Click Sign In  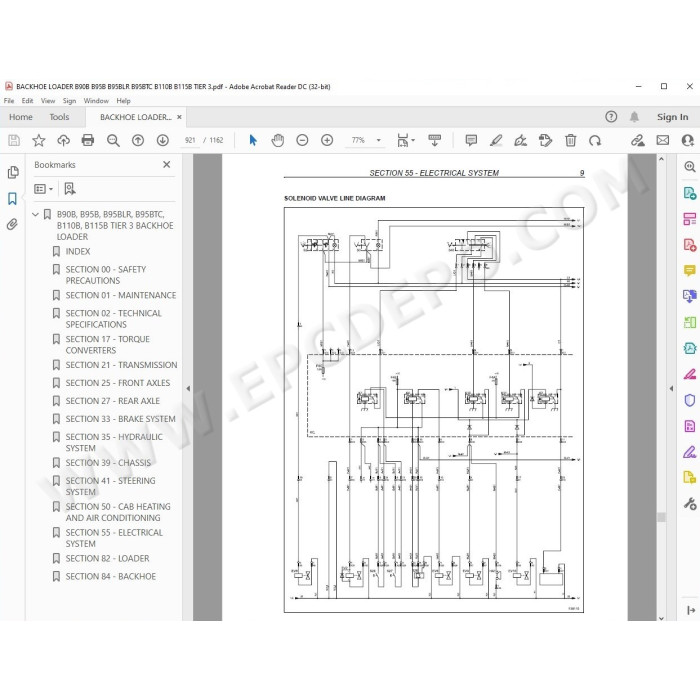click(672, 117)
